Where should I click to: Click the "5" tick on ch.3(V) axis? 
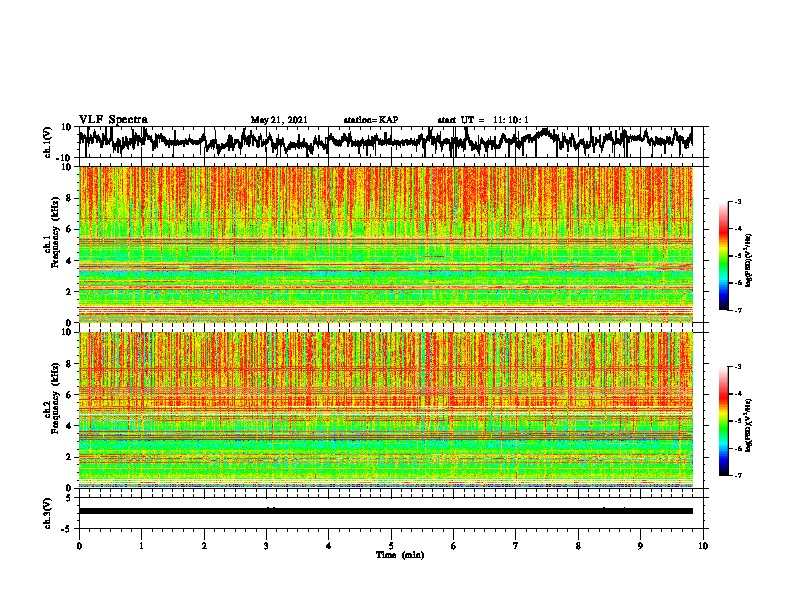coord(69,498)
